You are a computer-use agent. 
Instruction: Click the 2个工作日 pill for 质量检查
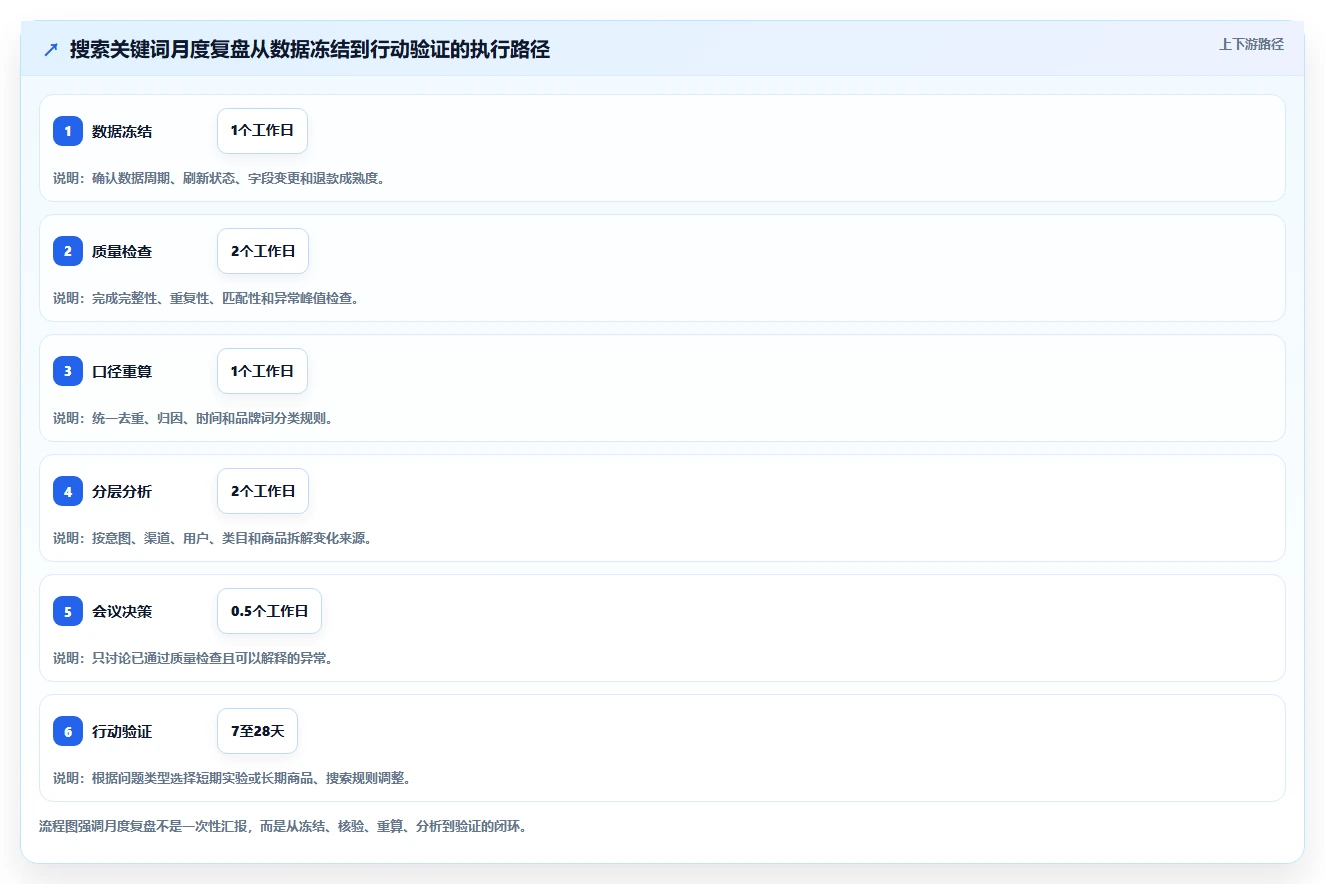point(263,251)
